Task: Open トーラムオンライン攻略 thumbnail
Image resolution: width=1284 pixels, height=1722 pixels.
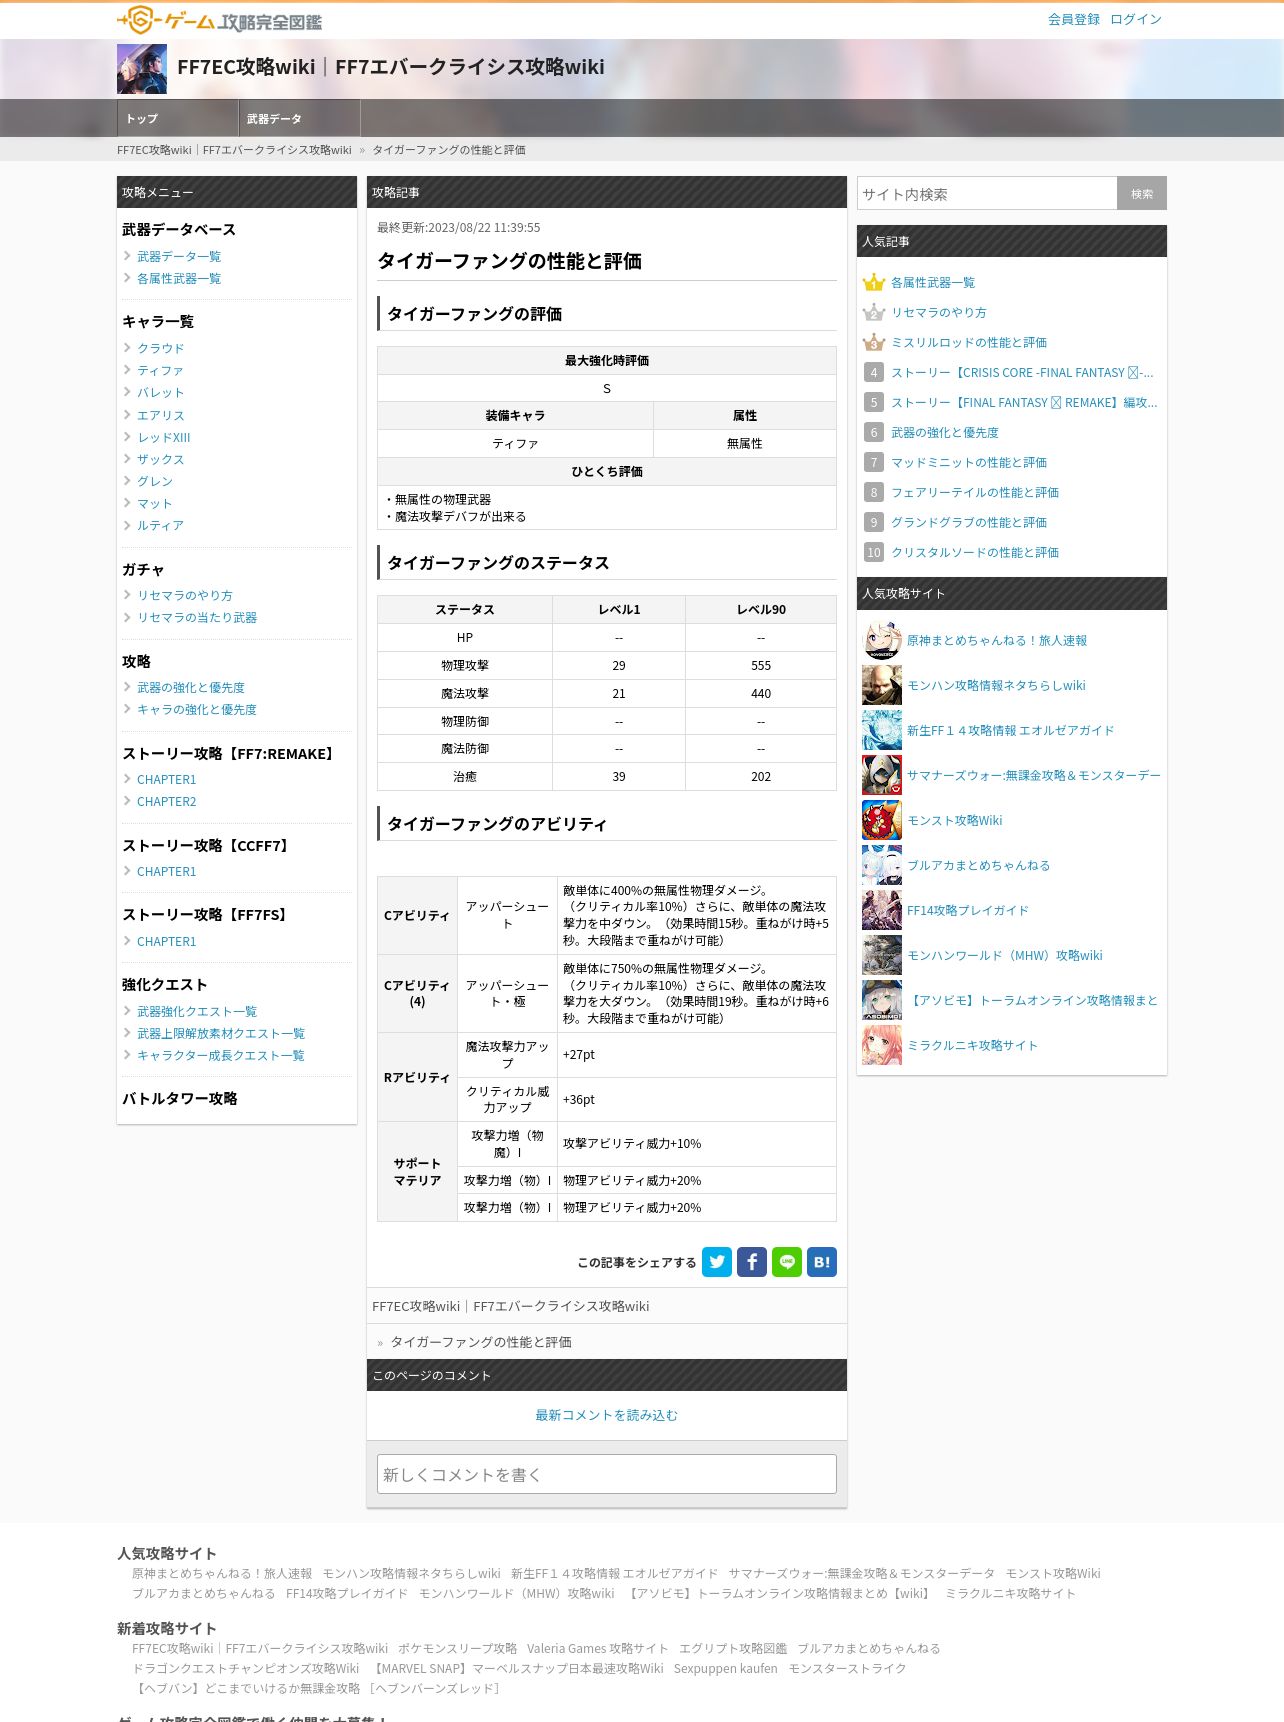Action: (882, 1000)
